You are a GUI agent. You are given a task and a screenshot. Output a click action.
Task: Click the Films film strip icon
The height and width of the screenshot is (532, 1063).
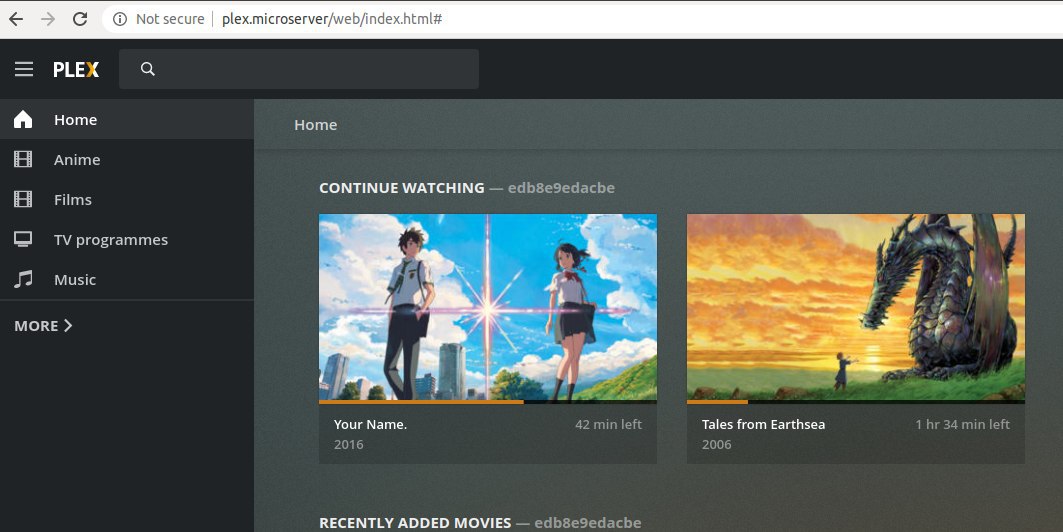pos(23,199)
